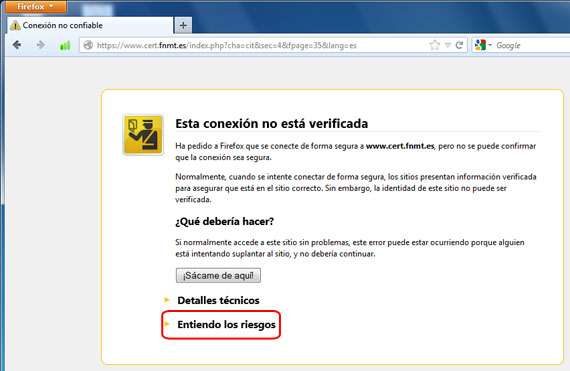Reload the page with refresh icon
The width and height of the screenshot is (570, 371).
(459, 45)
